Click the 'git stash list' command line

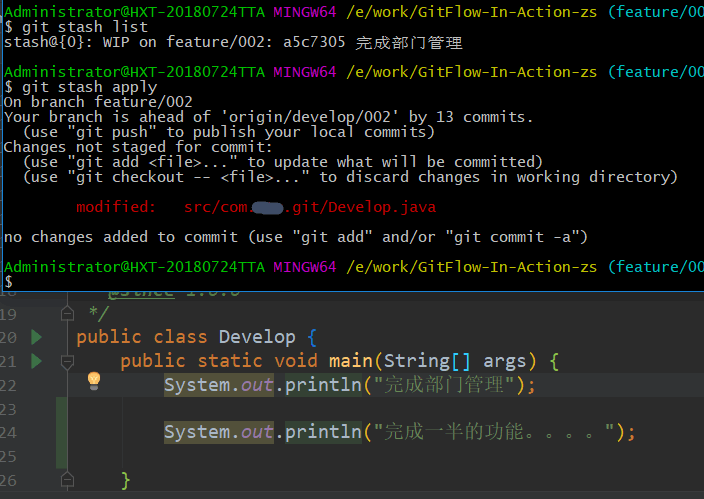pos(76,27)
